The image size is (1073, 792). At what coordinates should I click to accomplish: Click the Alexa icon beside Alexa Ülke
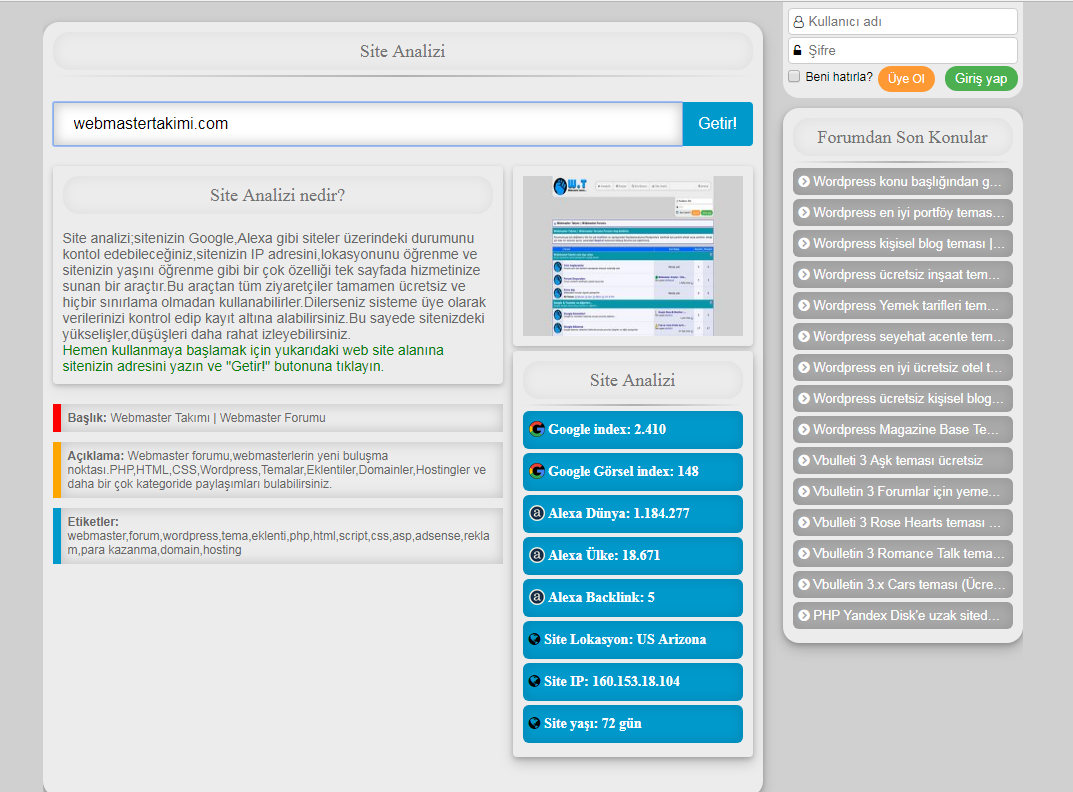[537, 555]
